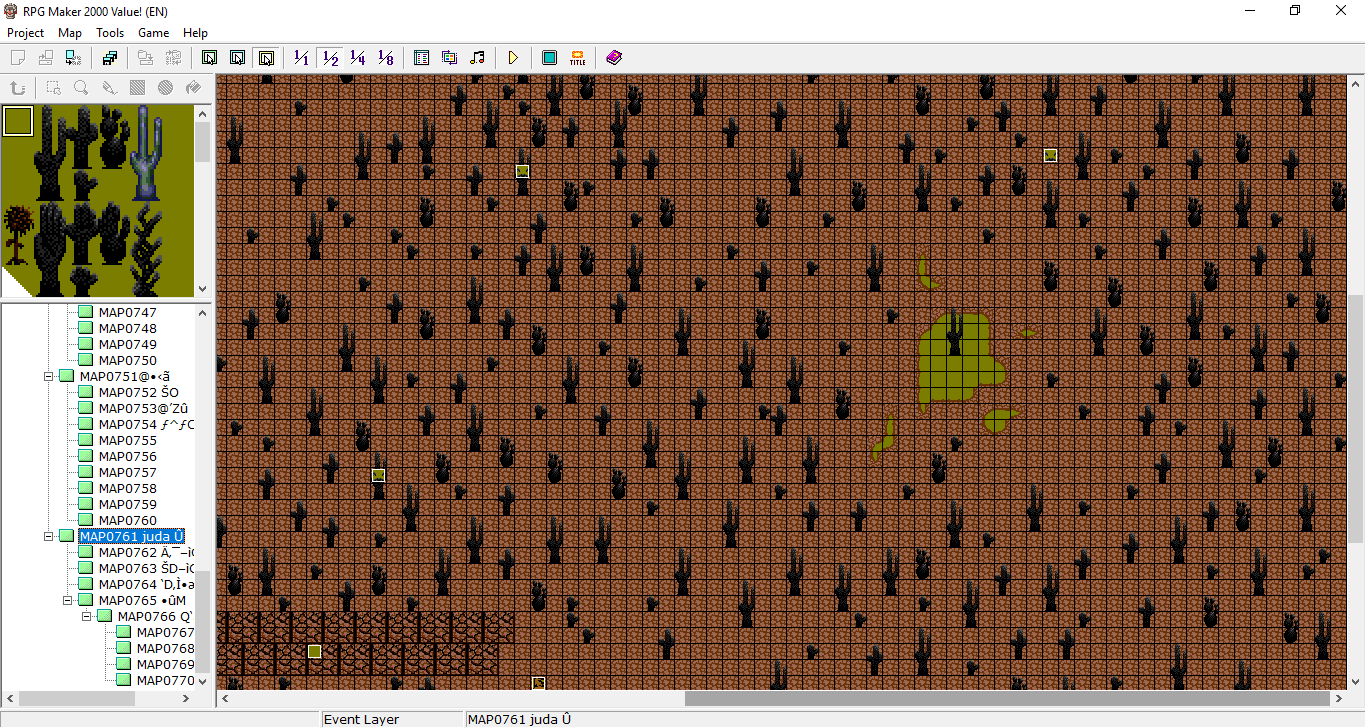Open the music note audio icon
The height and width of the screenshot is (728, 1365).
point(477,58)
